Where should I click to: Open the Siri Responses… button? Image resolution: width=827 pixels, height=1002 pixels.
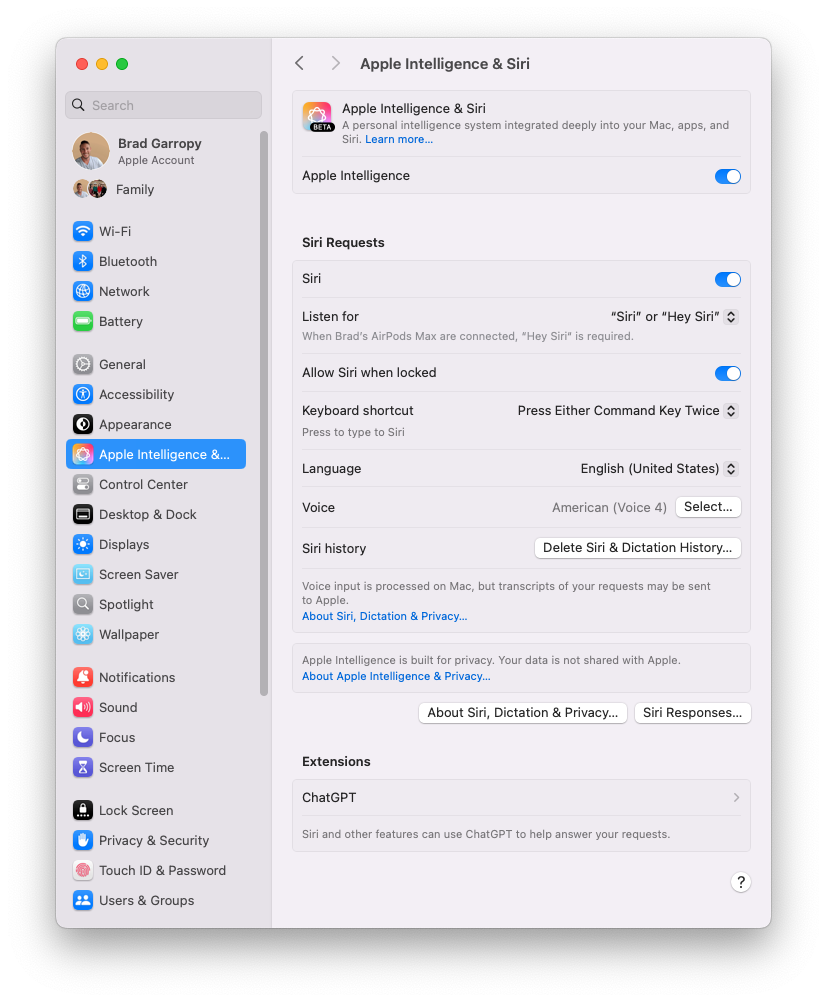click(693, 713)
